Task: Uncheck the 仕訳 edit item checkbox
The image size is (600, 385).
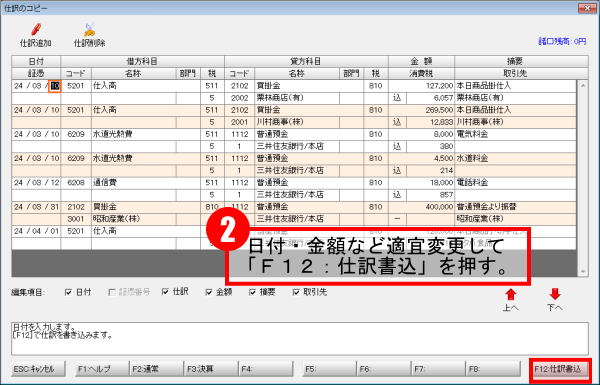Action: 165,292
